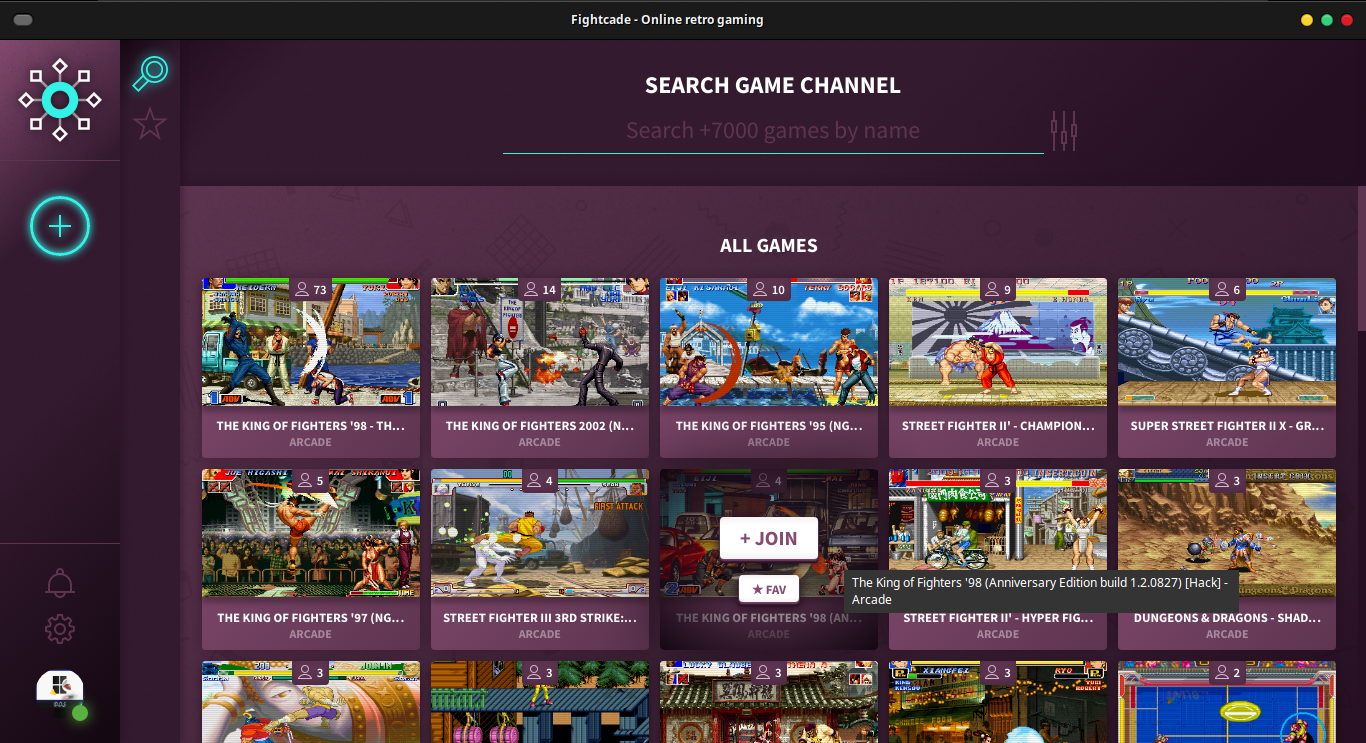Click the 'THE KING OF FIGHTERS 2002 (N...' title
The height and width of the screenshot is (743, 1366).
(x=540, y=426)
